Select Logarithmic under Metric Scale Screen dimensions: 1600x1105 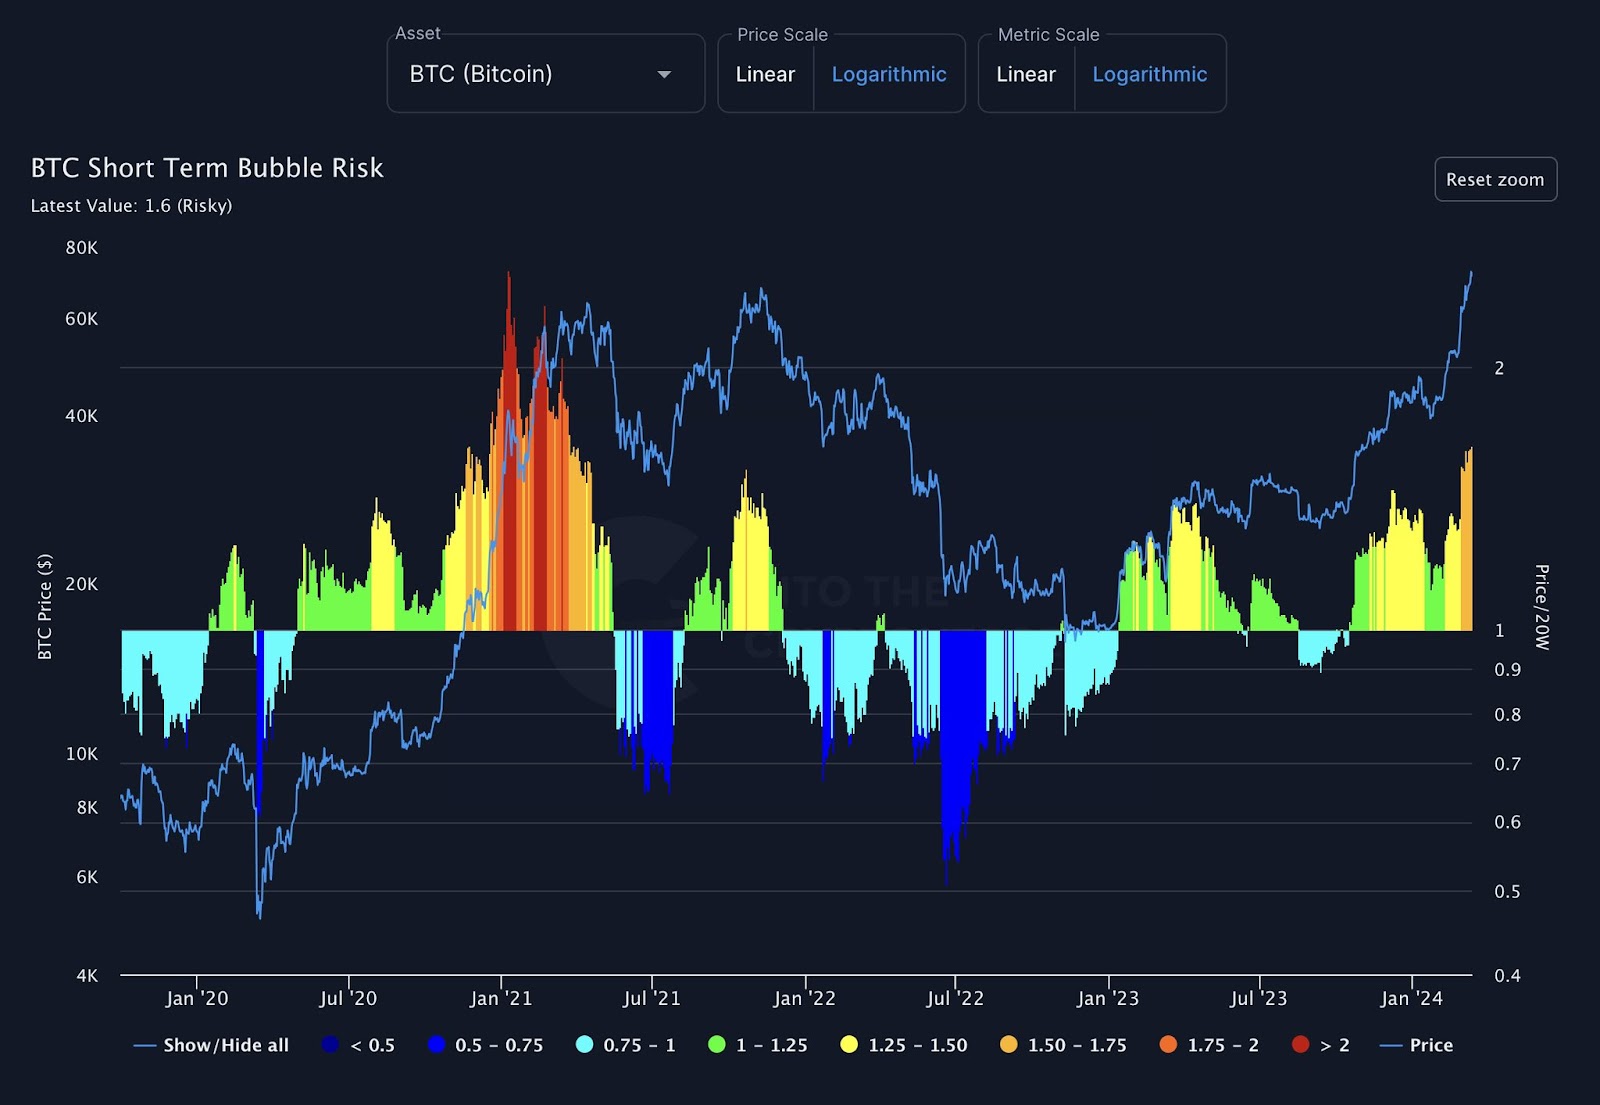point(1150,74)
